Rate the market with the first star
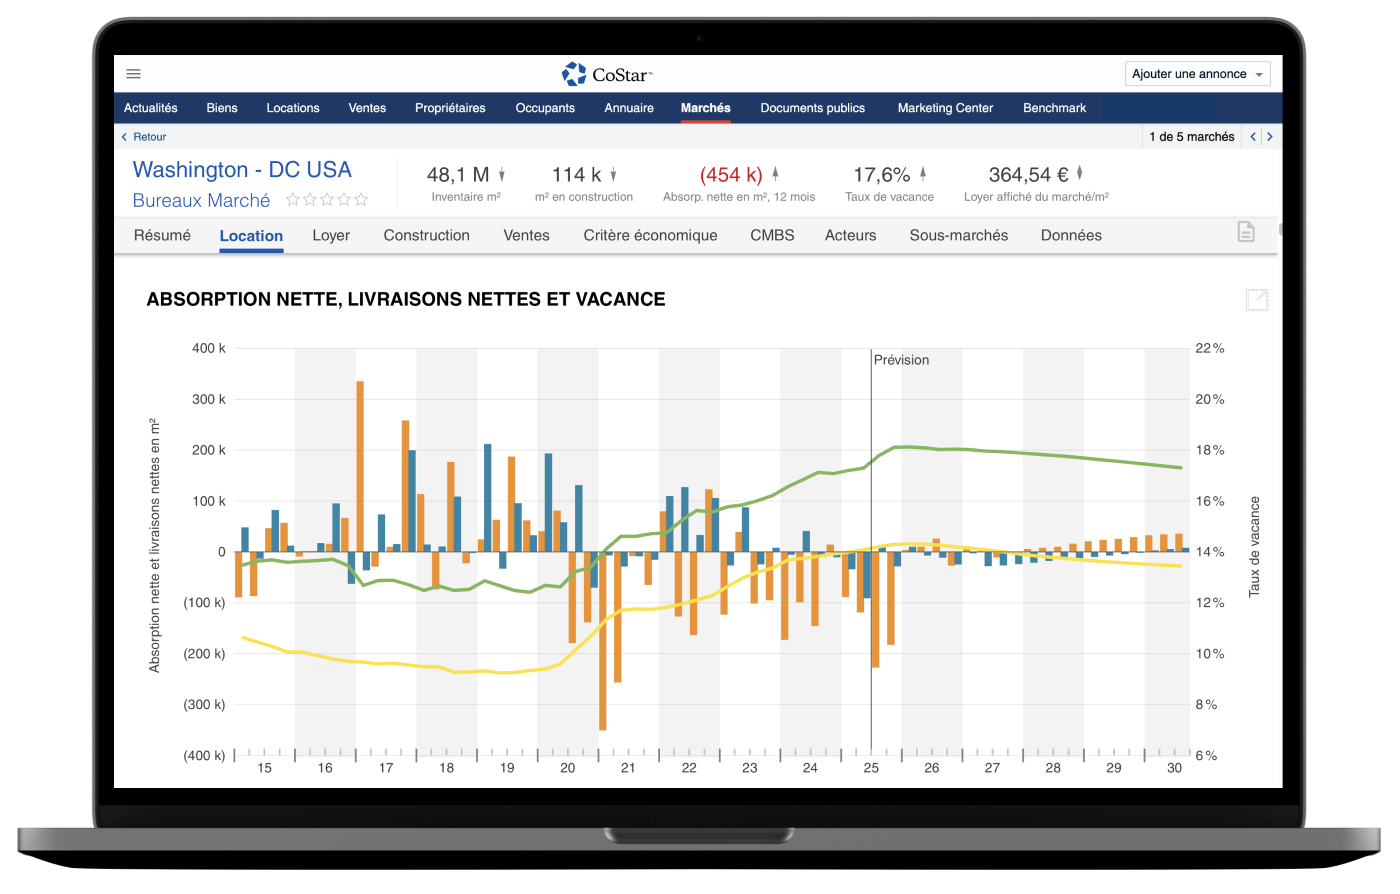 click(293, 200)
